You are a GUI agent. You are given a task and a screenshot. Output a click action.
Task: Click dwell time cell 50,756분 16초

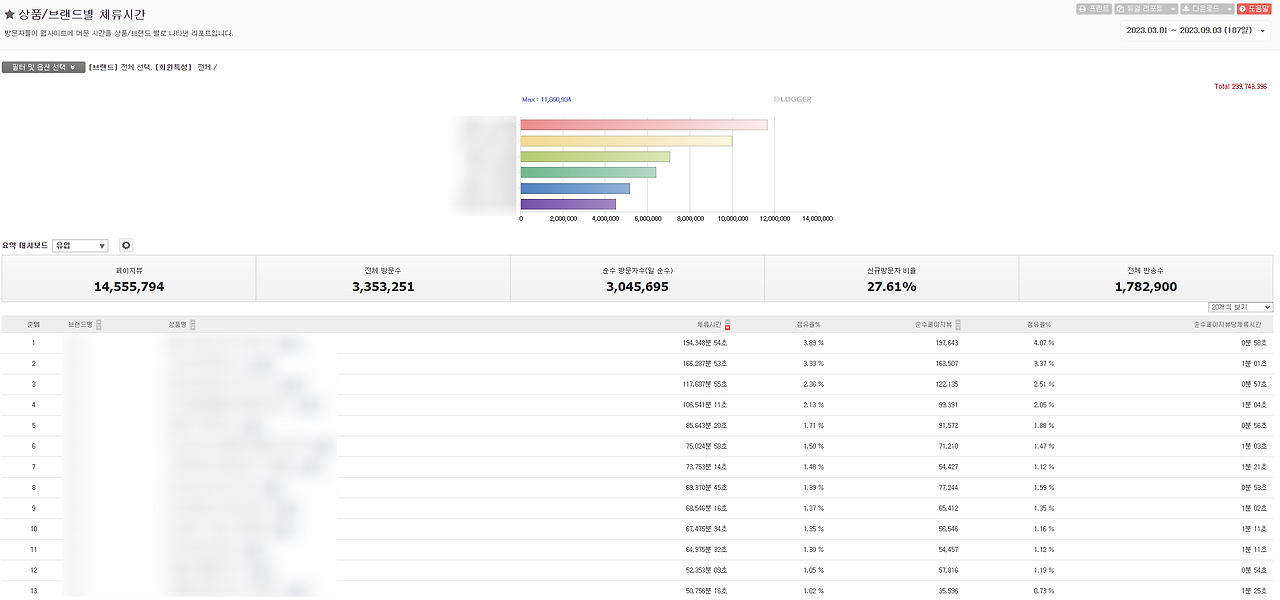click(706, 591)
